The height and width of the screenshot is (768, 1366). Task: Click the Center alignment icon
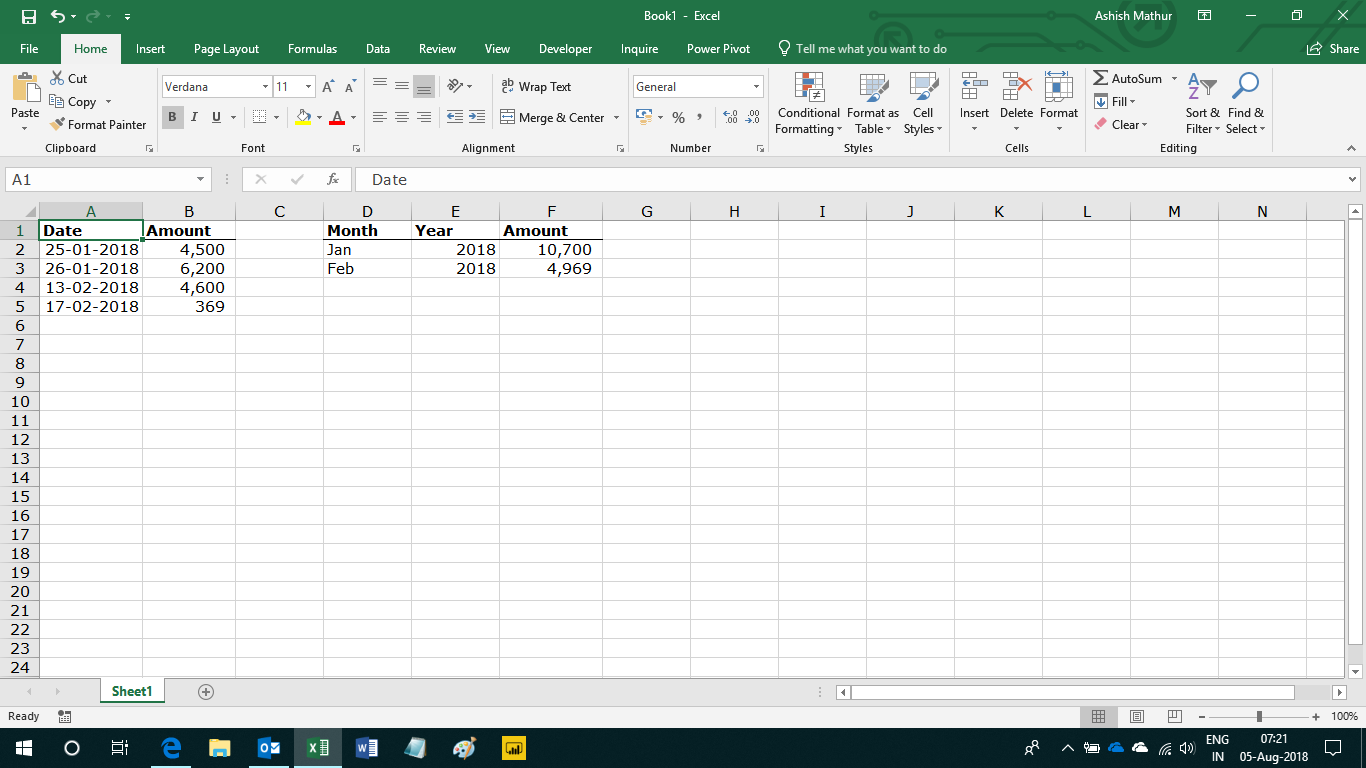pyautogui.click(x=401, y=117)
